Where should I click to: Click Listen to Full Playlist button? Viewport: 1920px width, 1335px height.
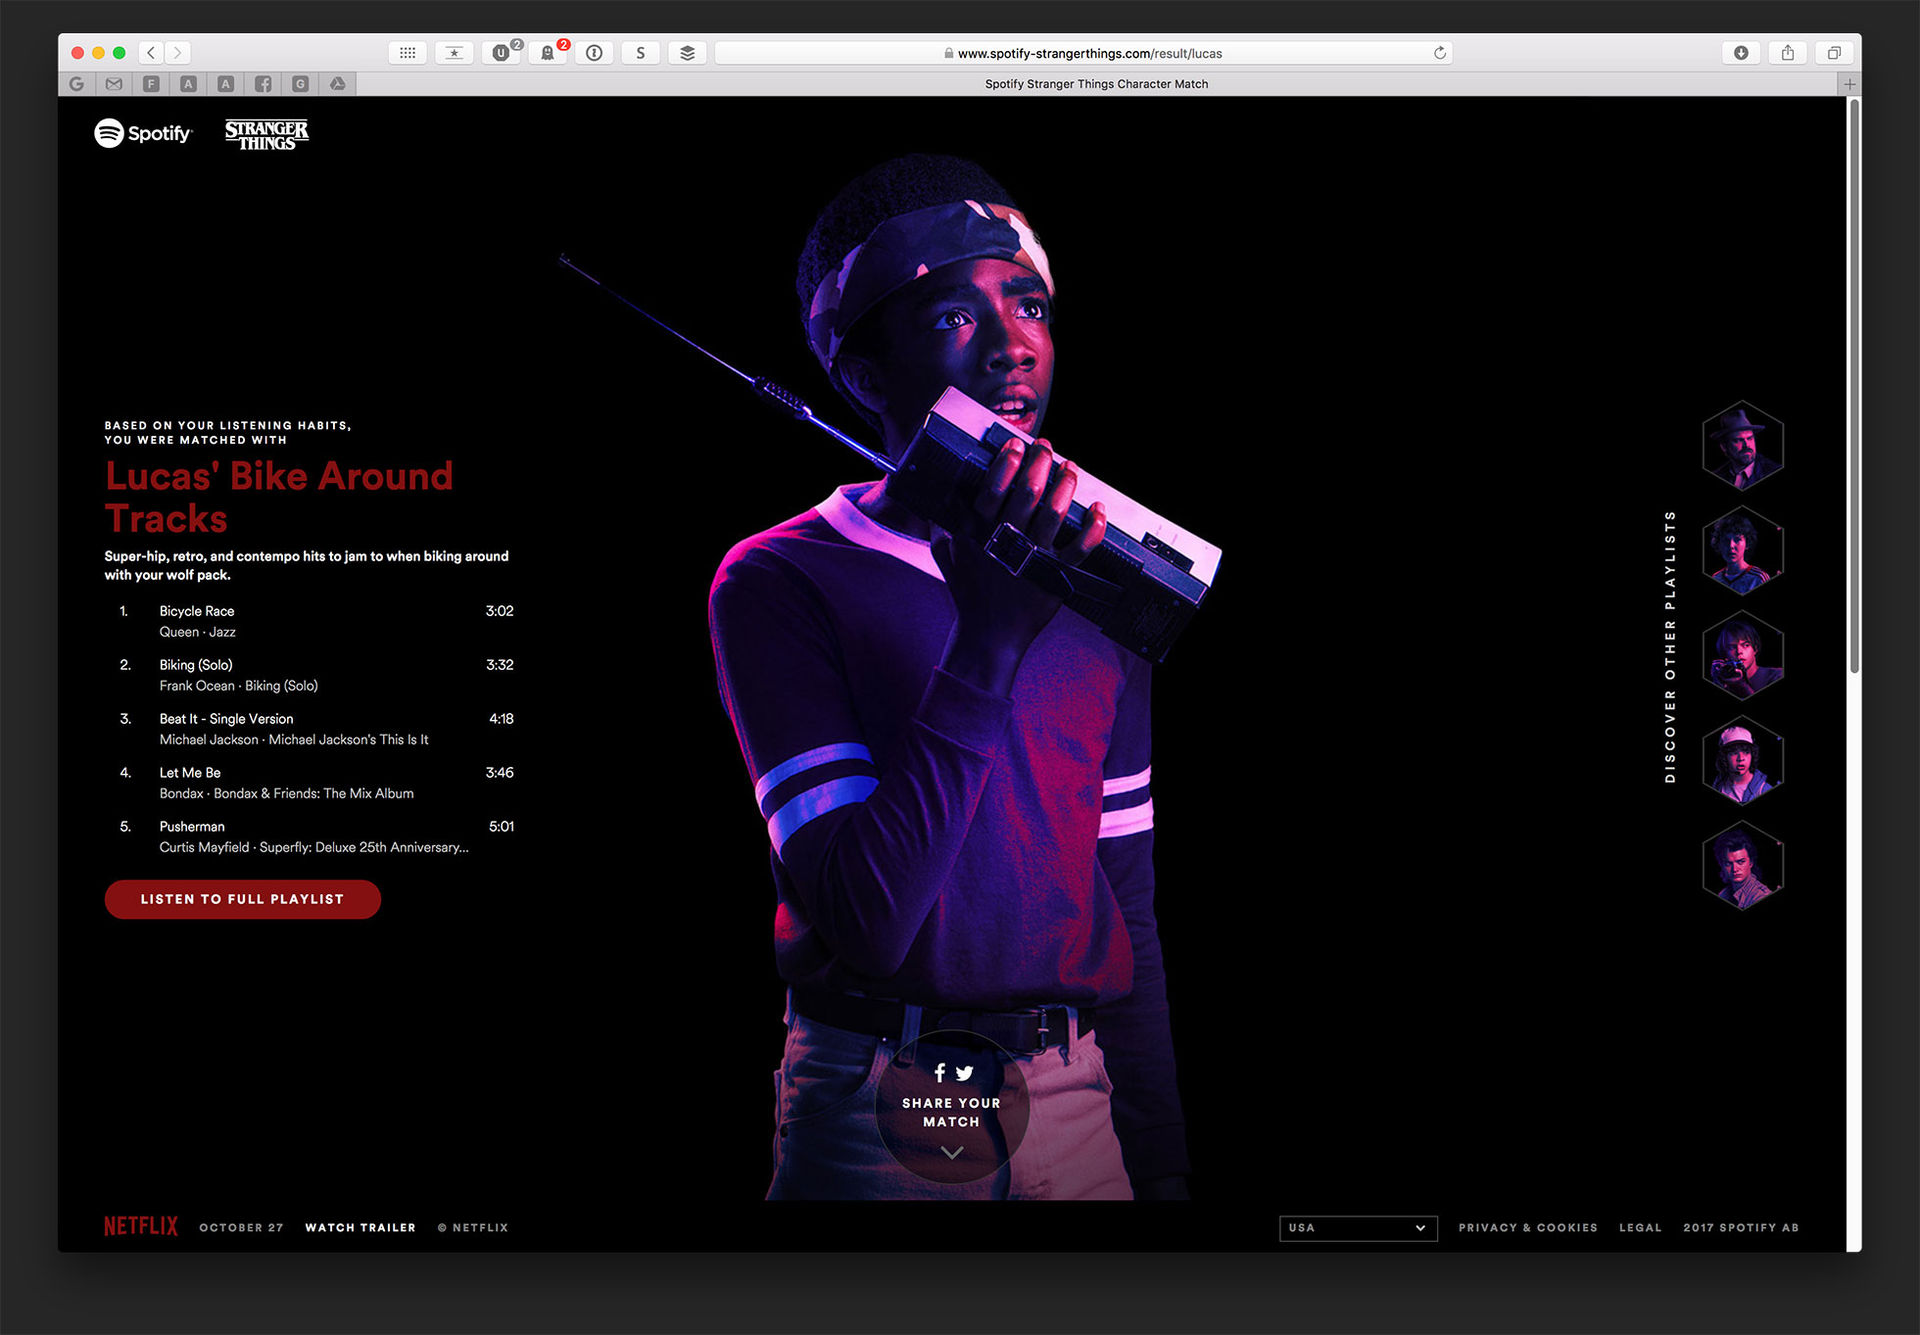click(x=242, y=899)
